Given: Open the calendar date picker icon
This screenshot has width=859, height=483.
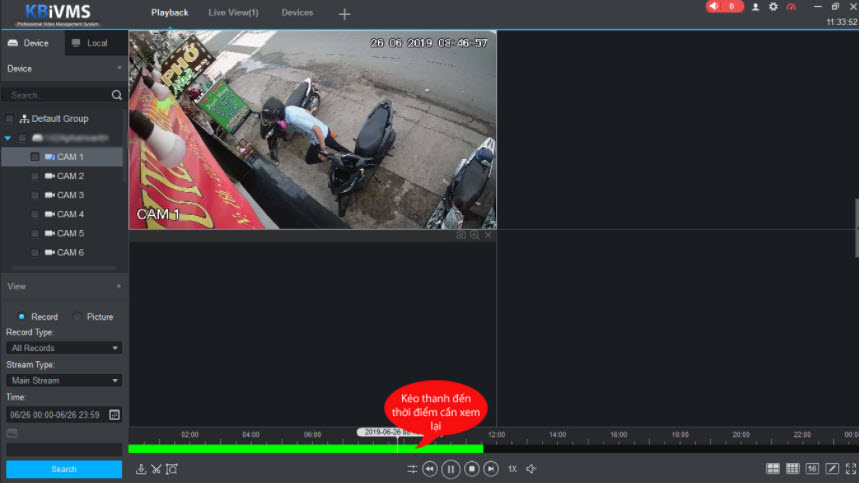Looking at the screenshot, I should coord(114,414).
